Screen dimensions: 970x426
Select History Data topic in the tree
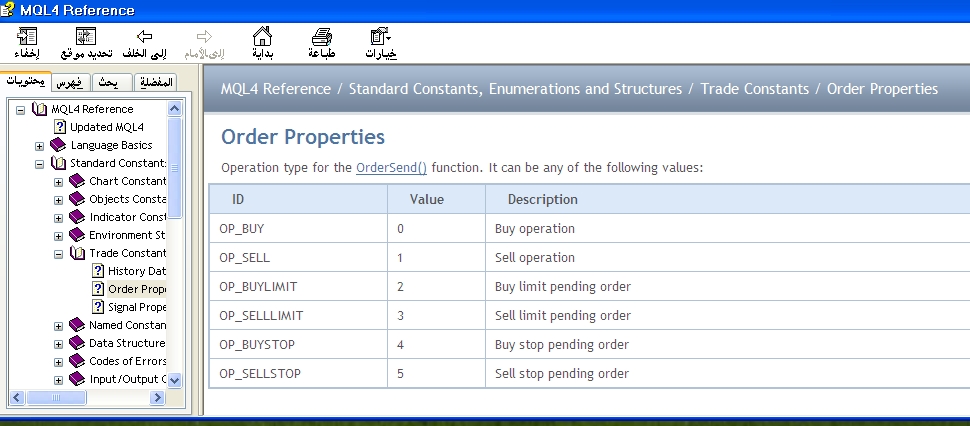click(136, 271)
